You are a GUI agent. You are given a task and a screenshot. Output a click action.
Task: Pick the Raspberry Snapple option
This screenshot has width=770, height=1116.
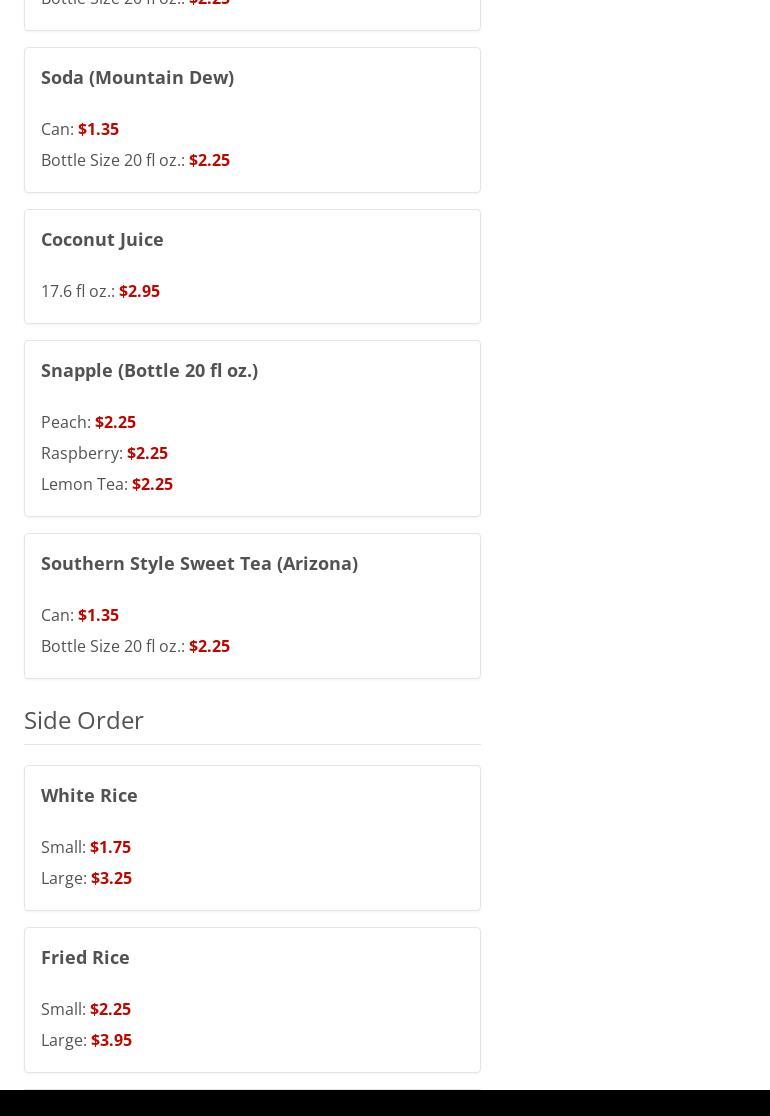point(104,453)
